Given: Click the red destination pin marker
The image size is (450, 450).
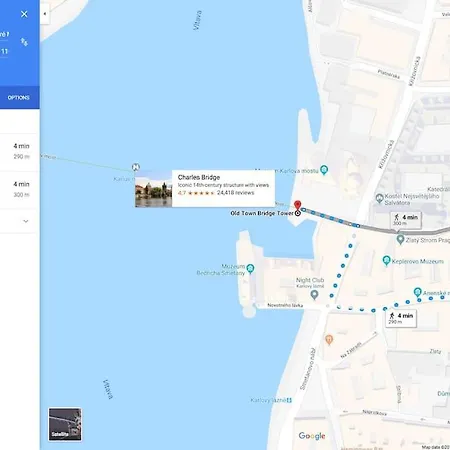Looking at the screenshot, I should point(298,205).
